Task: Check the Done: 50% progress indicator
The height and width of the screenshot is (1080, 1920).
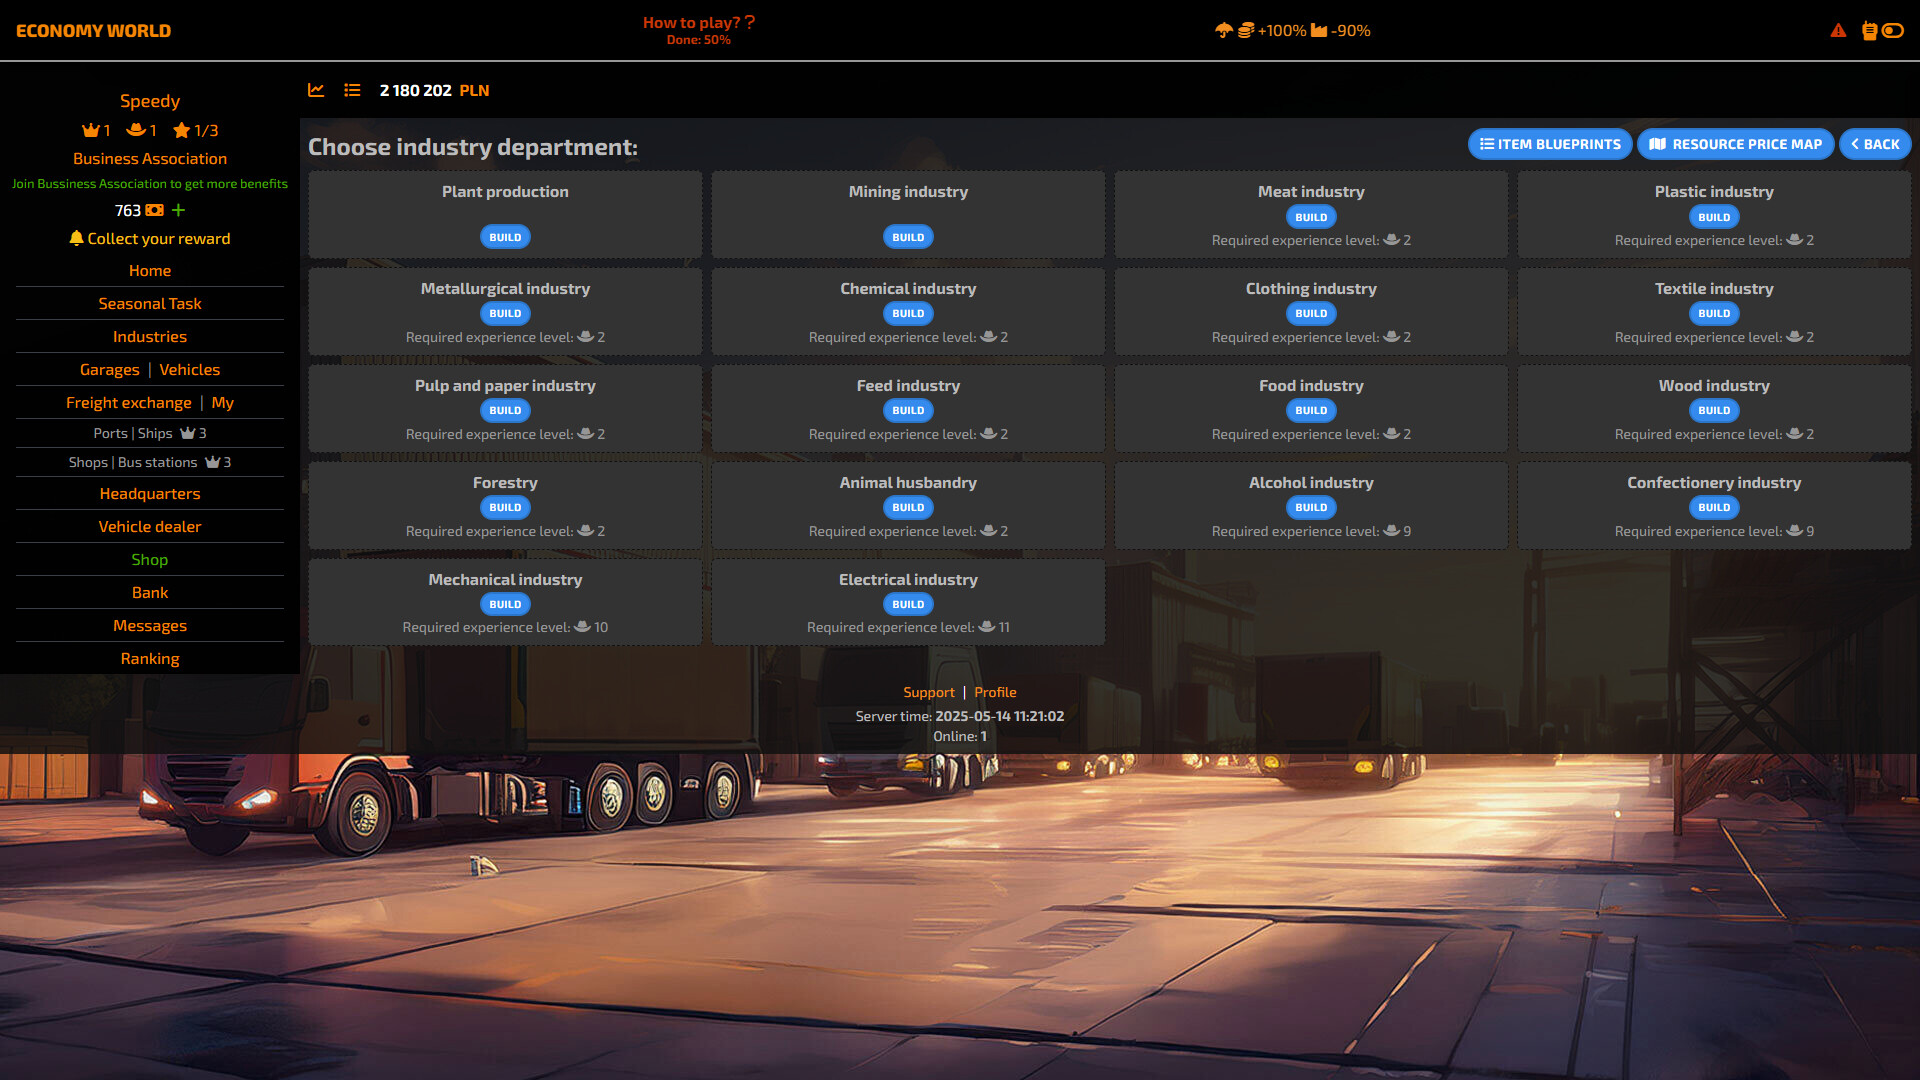Action: 697,41
